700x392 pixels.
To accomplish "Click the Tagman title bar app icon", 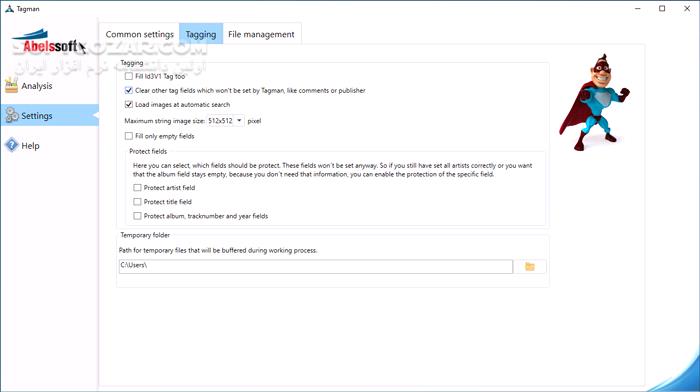I will tap(9, 8).
